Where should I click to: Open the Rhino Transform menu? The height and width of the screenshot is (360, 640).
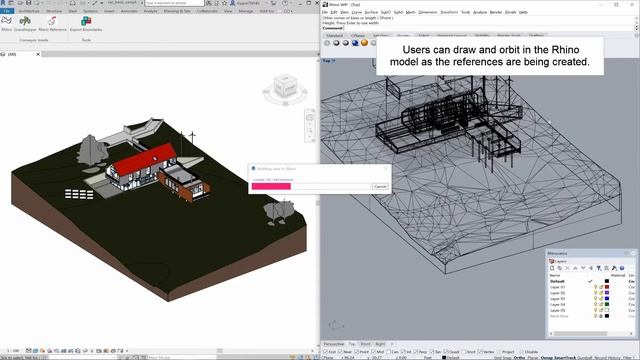(x=449, y=12)
